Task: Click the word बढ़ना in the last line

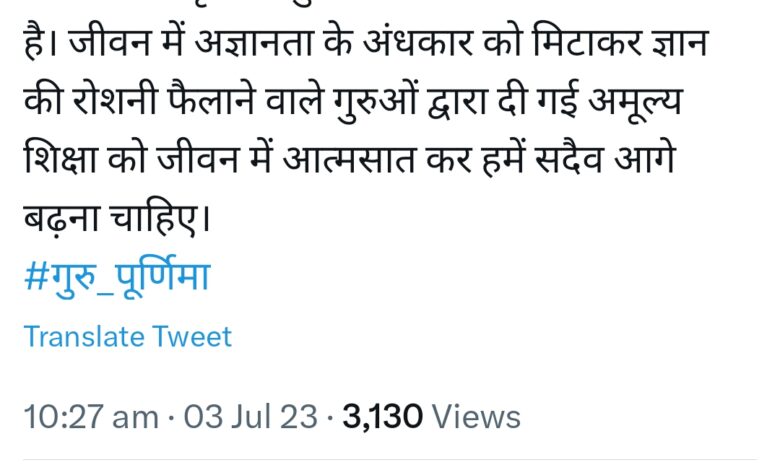Action: [x=62, y=219]
